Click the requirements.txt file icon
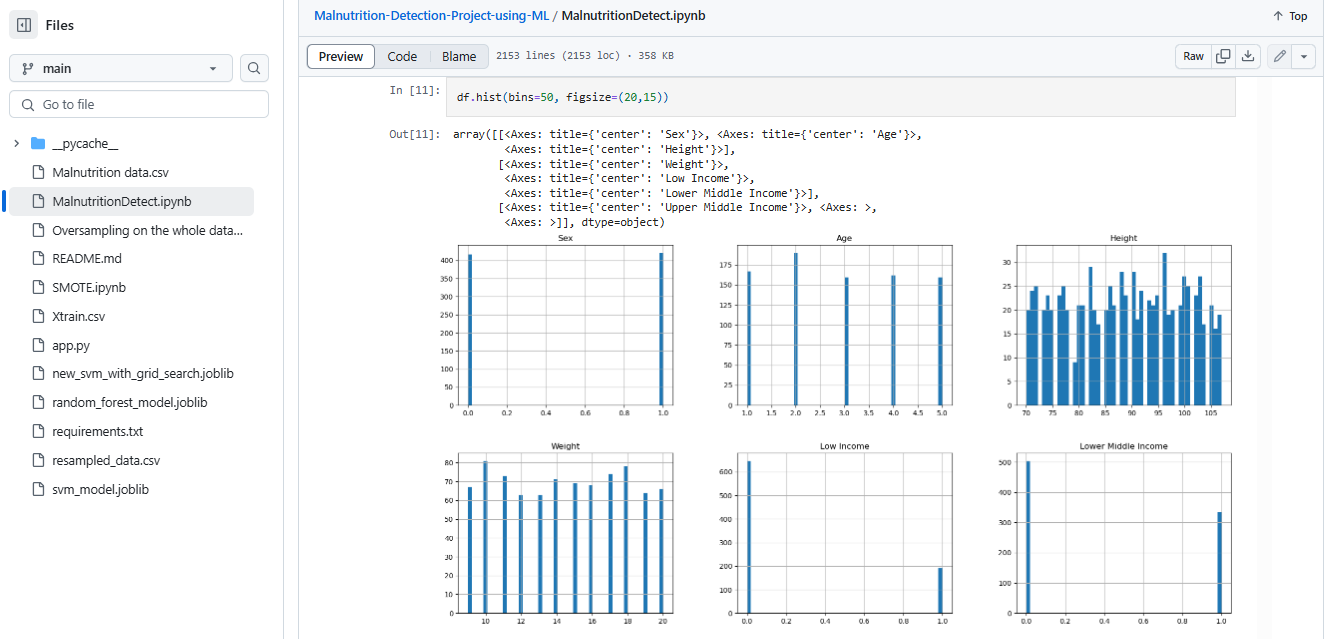1330x639 pixels. point(38,431)
